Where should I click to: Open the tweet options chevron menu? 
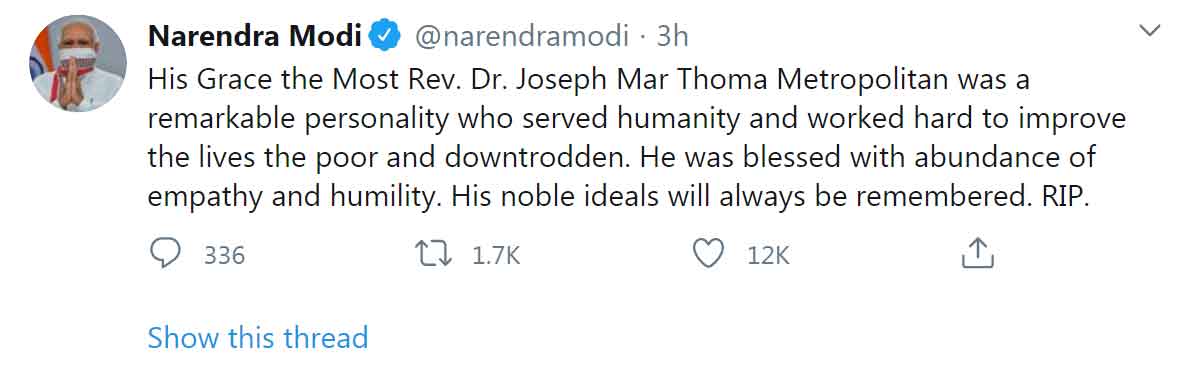pos(1149,30)
